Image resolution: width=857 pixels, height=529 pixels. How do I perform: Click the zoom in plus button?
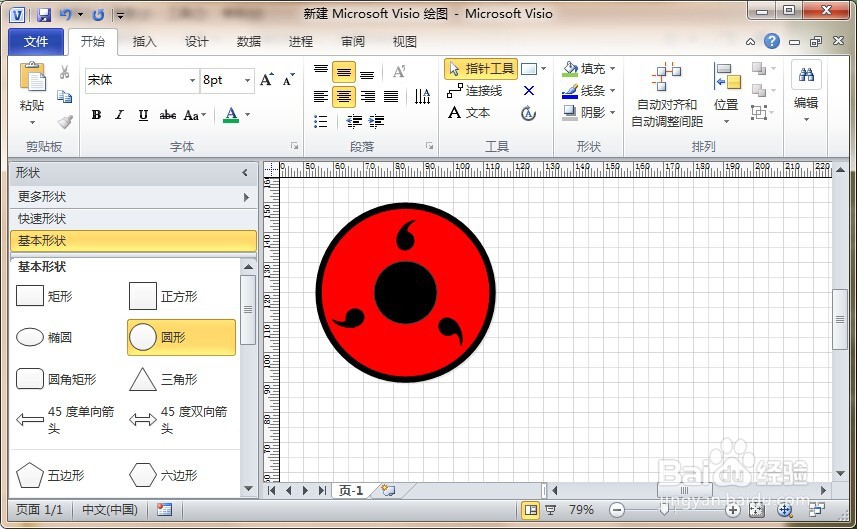[733, 510]
